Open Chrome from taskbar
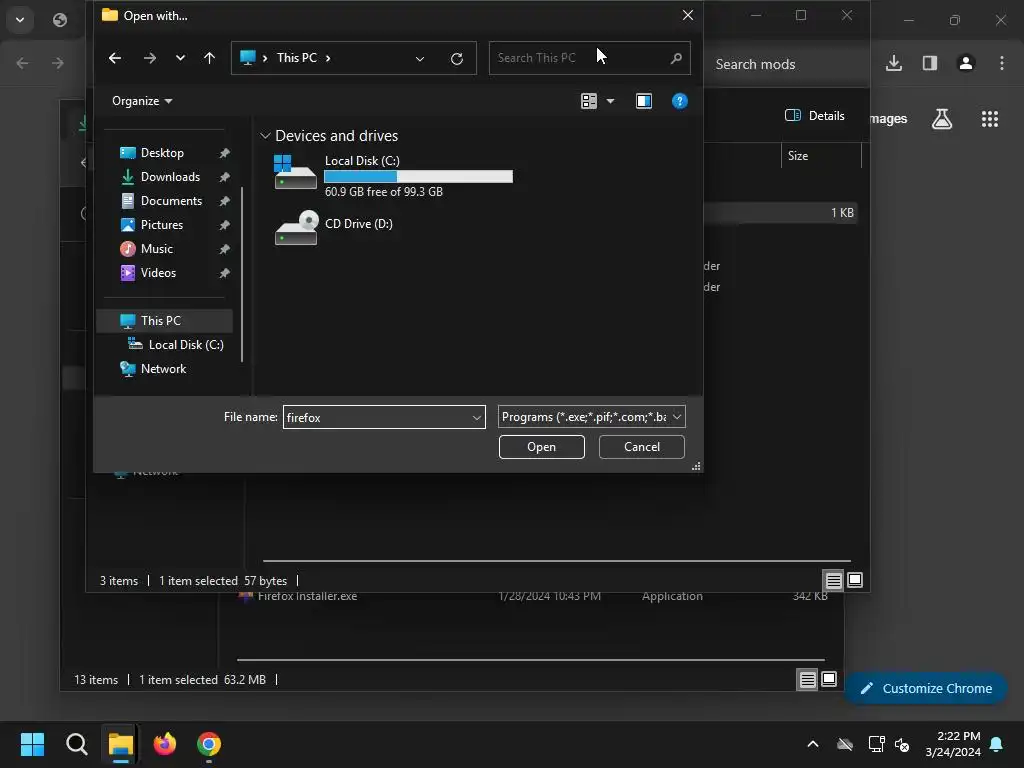Viewport: 1024px width, 768px height. pos(209,744)
